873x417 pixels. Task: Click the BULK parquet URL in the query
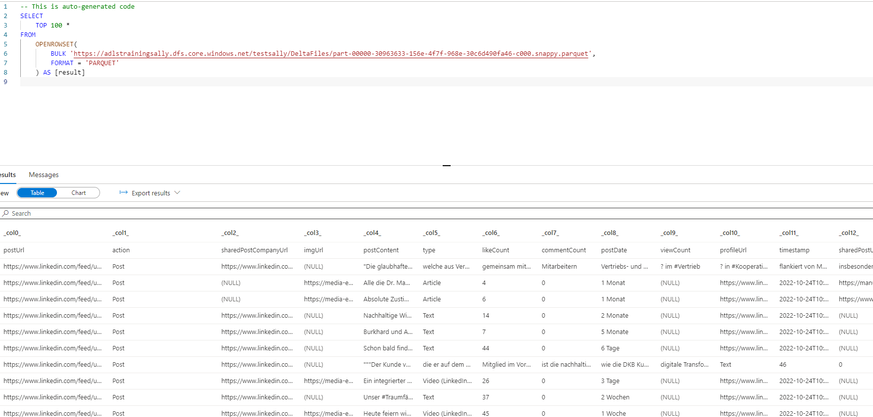(x=331, y=54)
